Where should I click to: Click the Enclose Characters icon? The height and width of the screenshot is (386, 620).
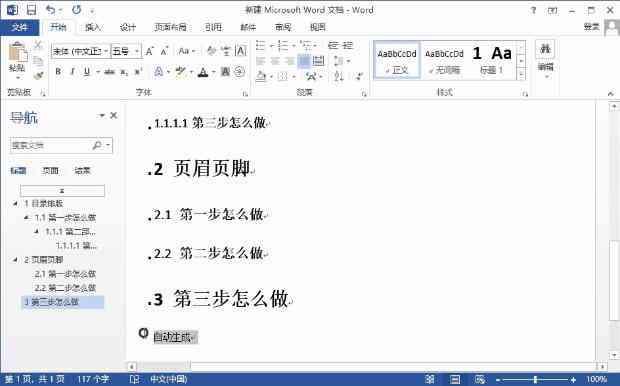coord(239,72)
